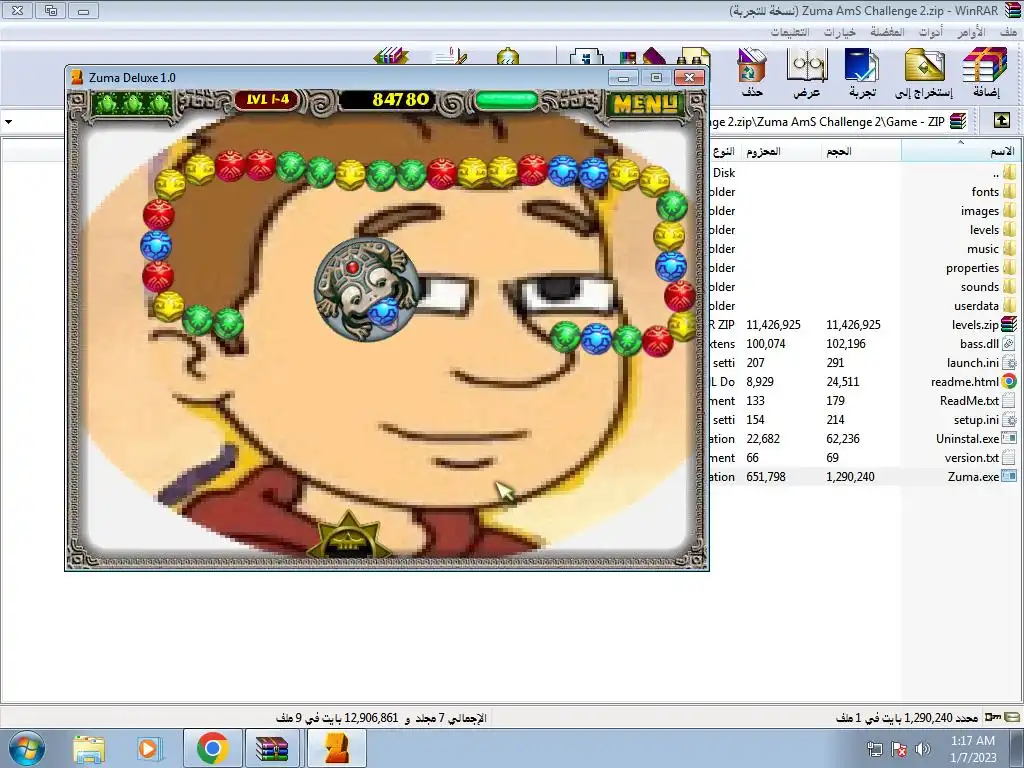Viewport: 1024px width, 768px height.
Task: Sort by the Name (الاسم) column header
Action: [x=961, y=151]
